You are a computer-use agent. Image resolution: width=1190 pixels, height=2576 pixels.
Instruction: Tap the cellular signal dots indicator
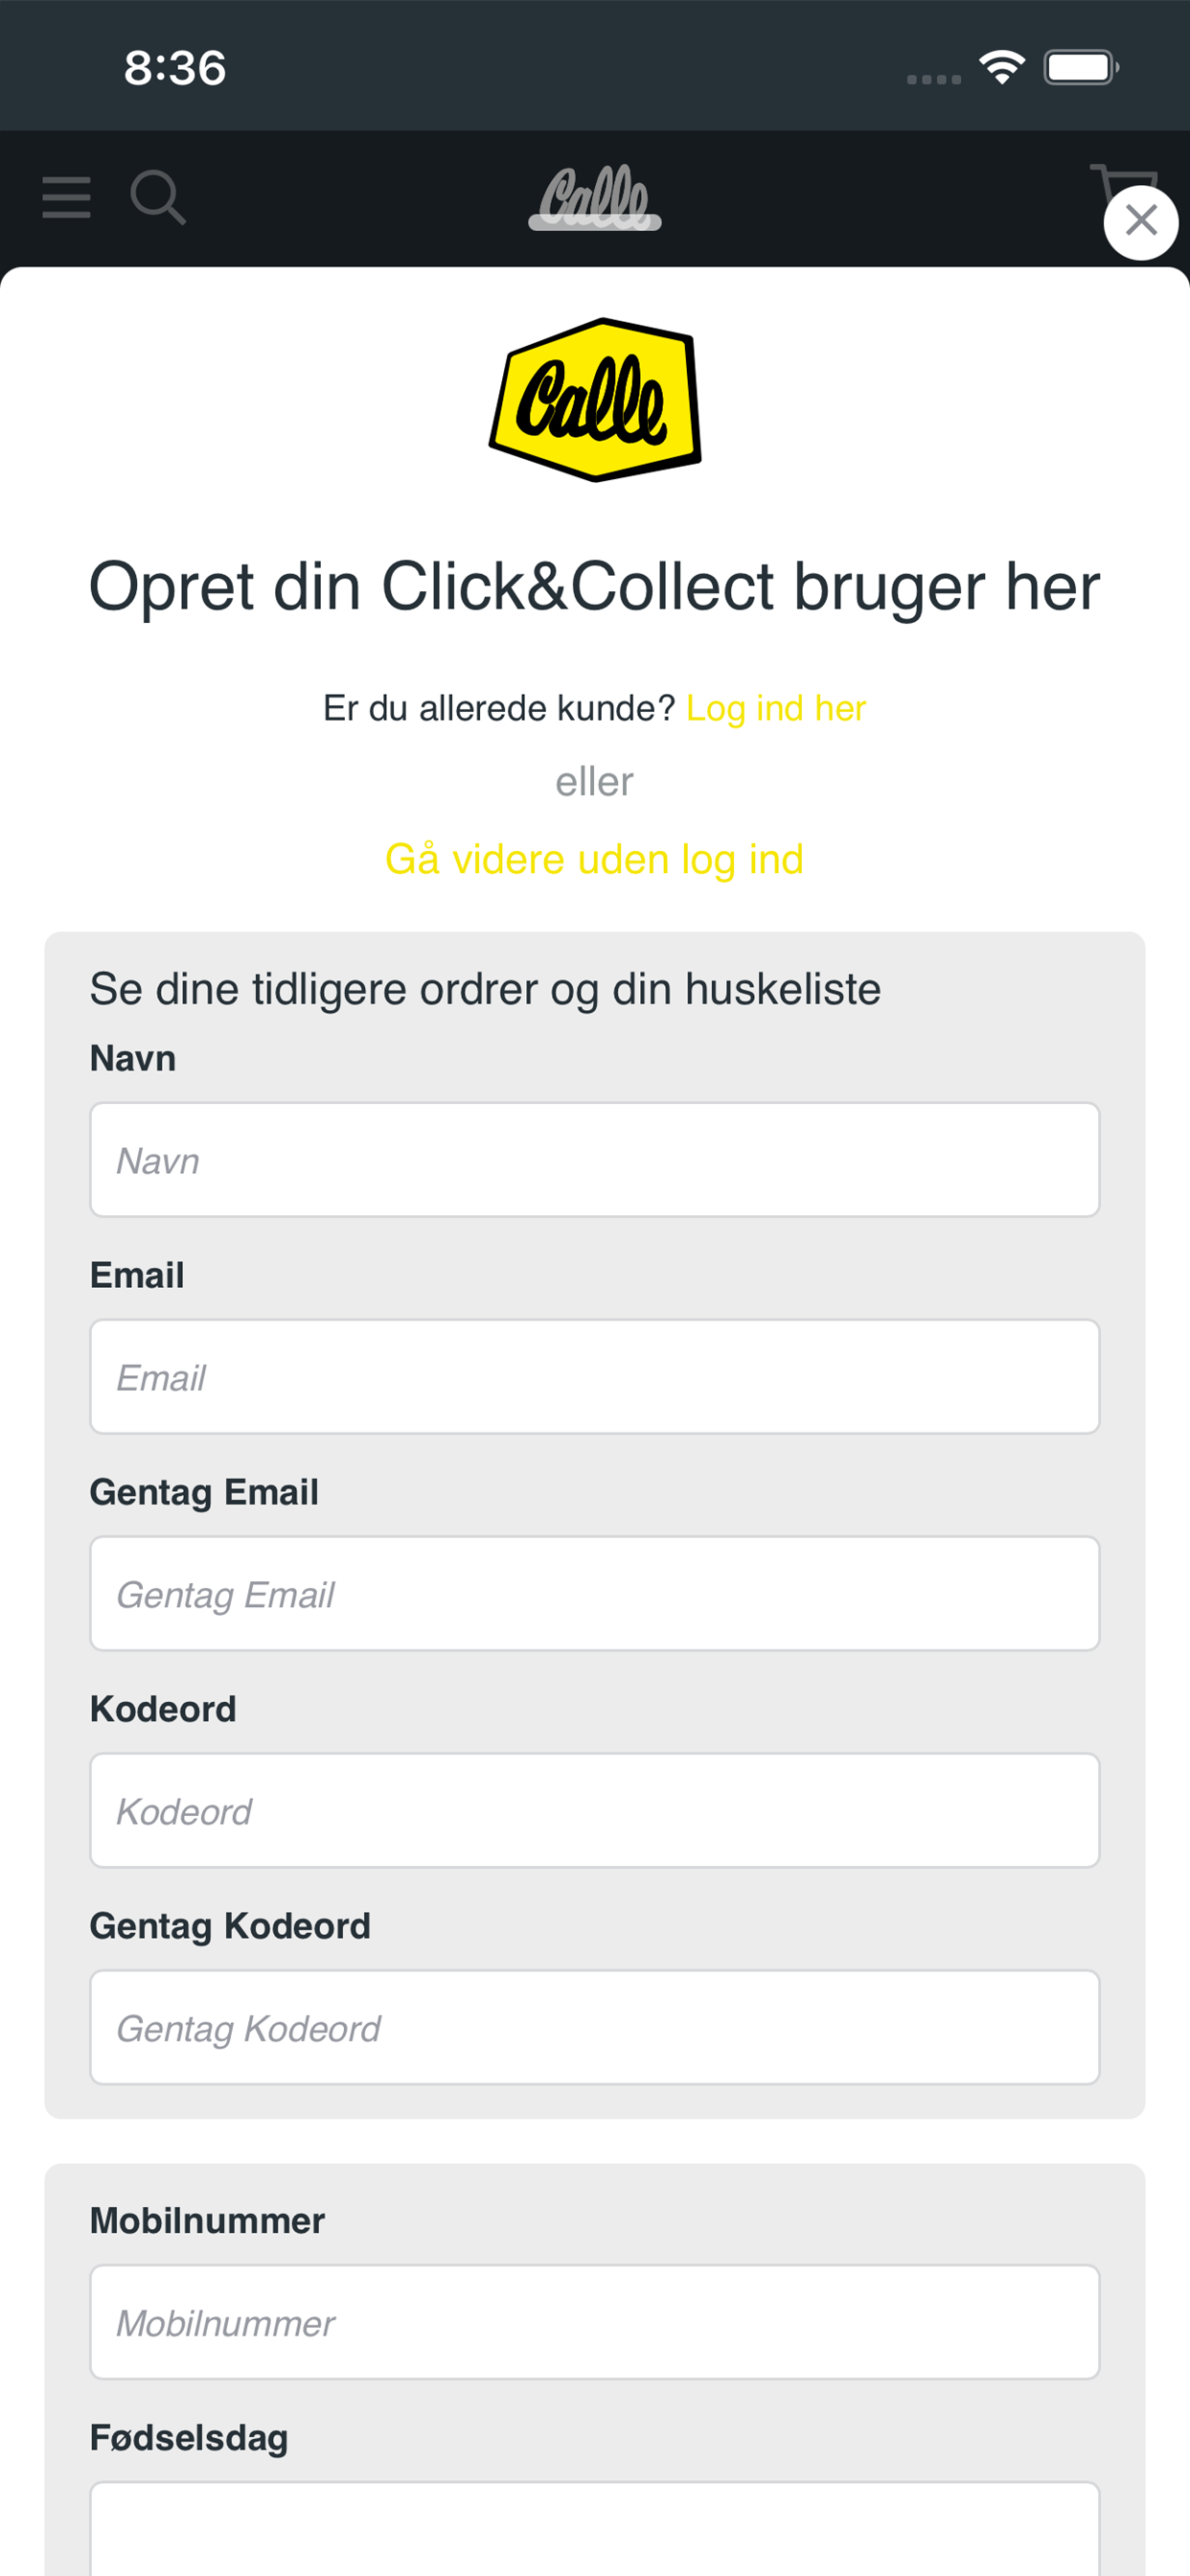(x=933, y=79)
